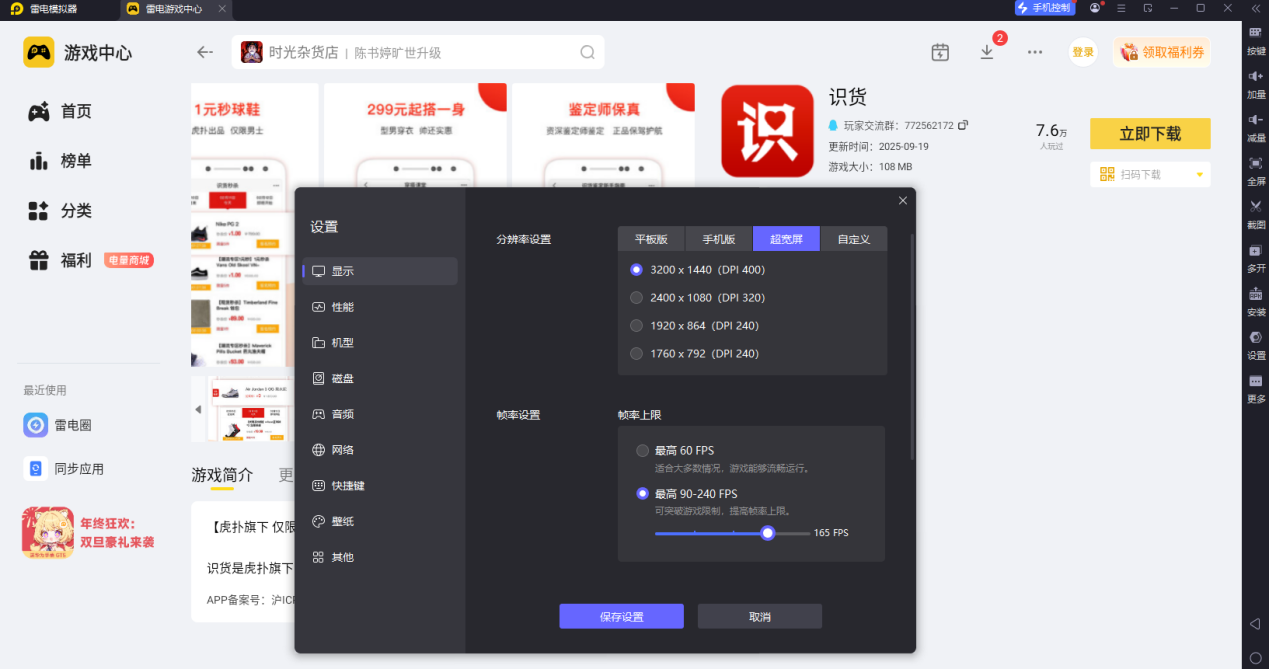Click the search field showing 时光杂货店
Screen dimensions: 1269x669
point(418,52)
